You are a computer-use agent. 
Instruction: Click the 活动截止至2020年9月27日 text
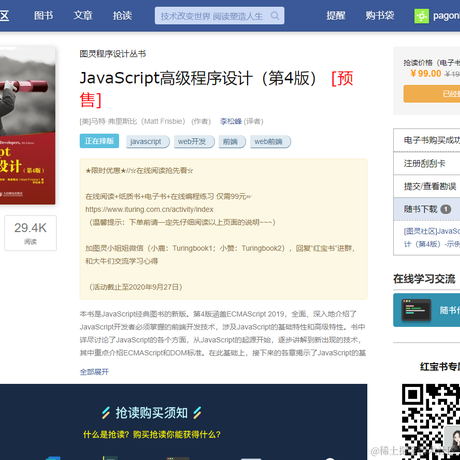[x=135, y=287]
